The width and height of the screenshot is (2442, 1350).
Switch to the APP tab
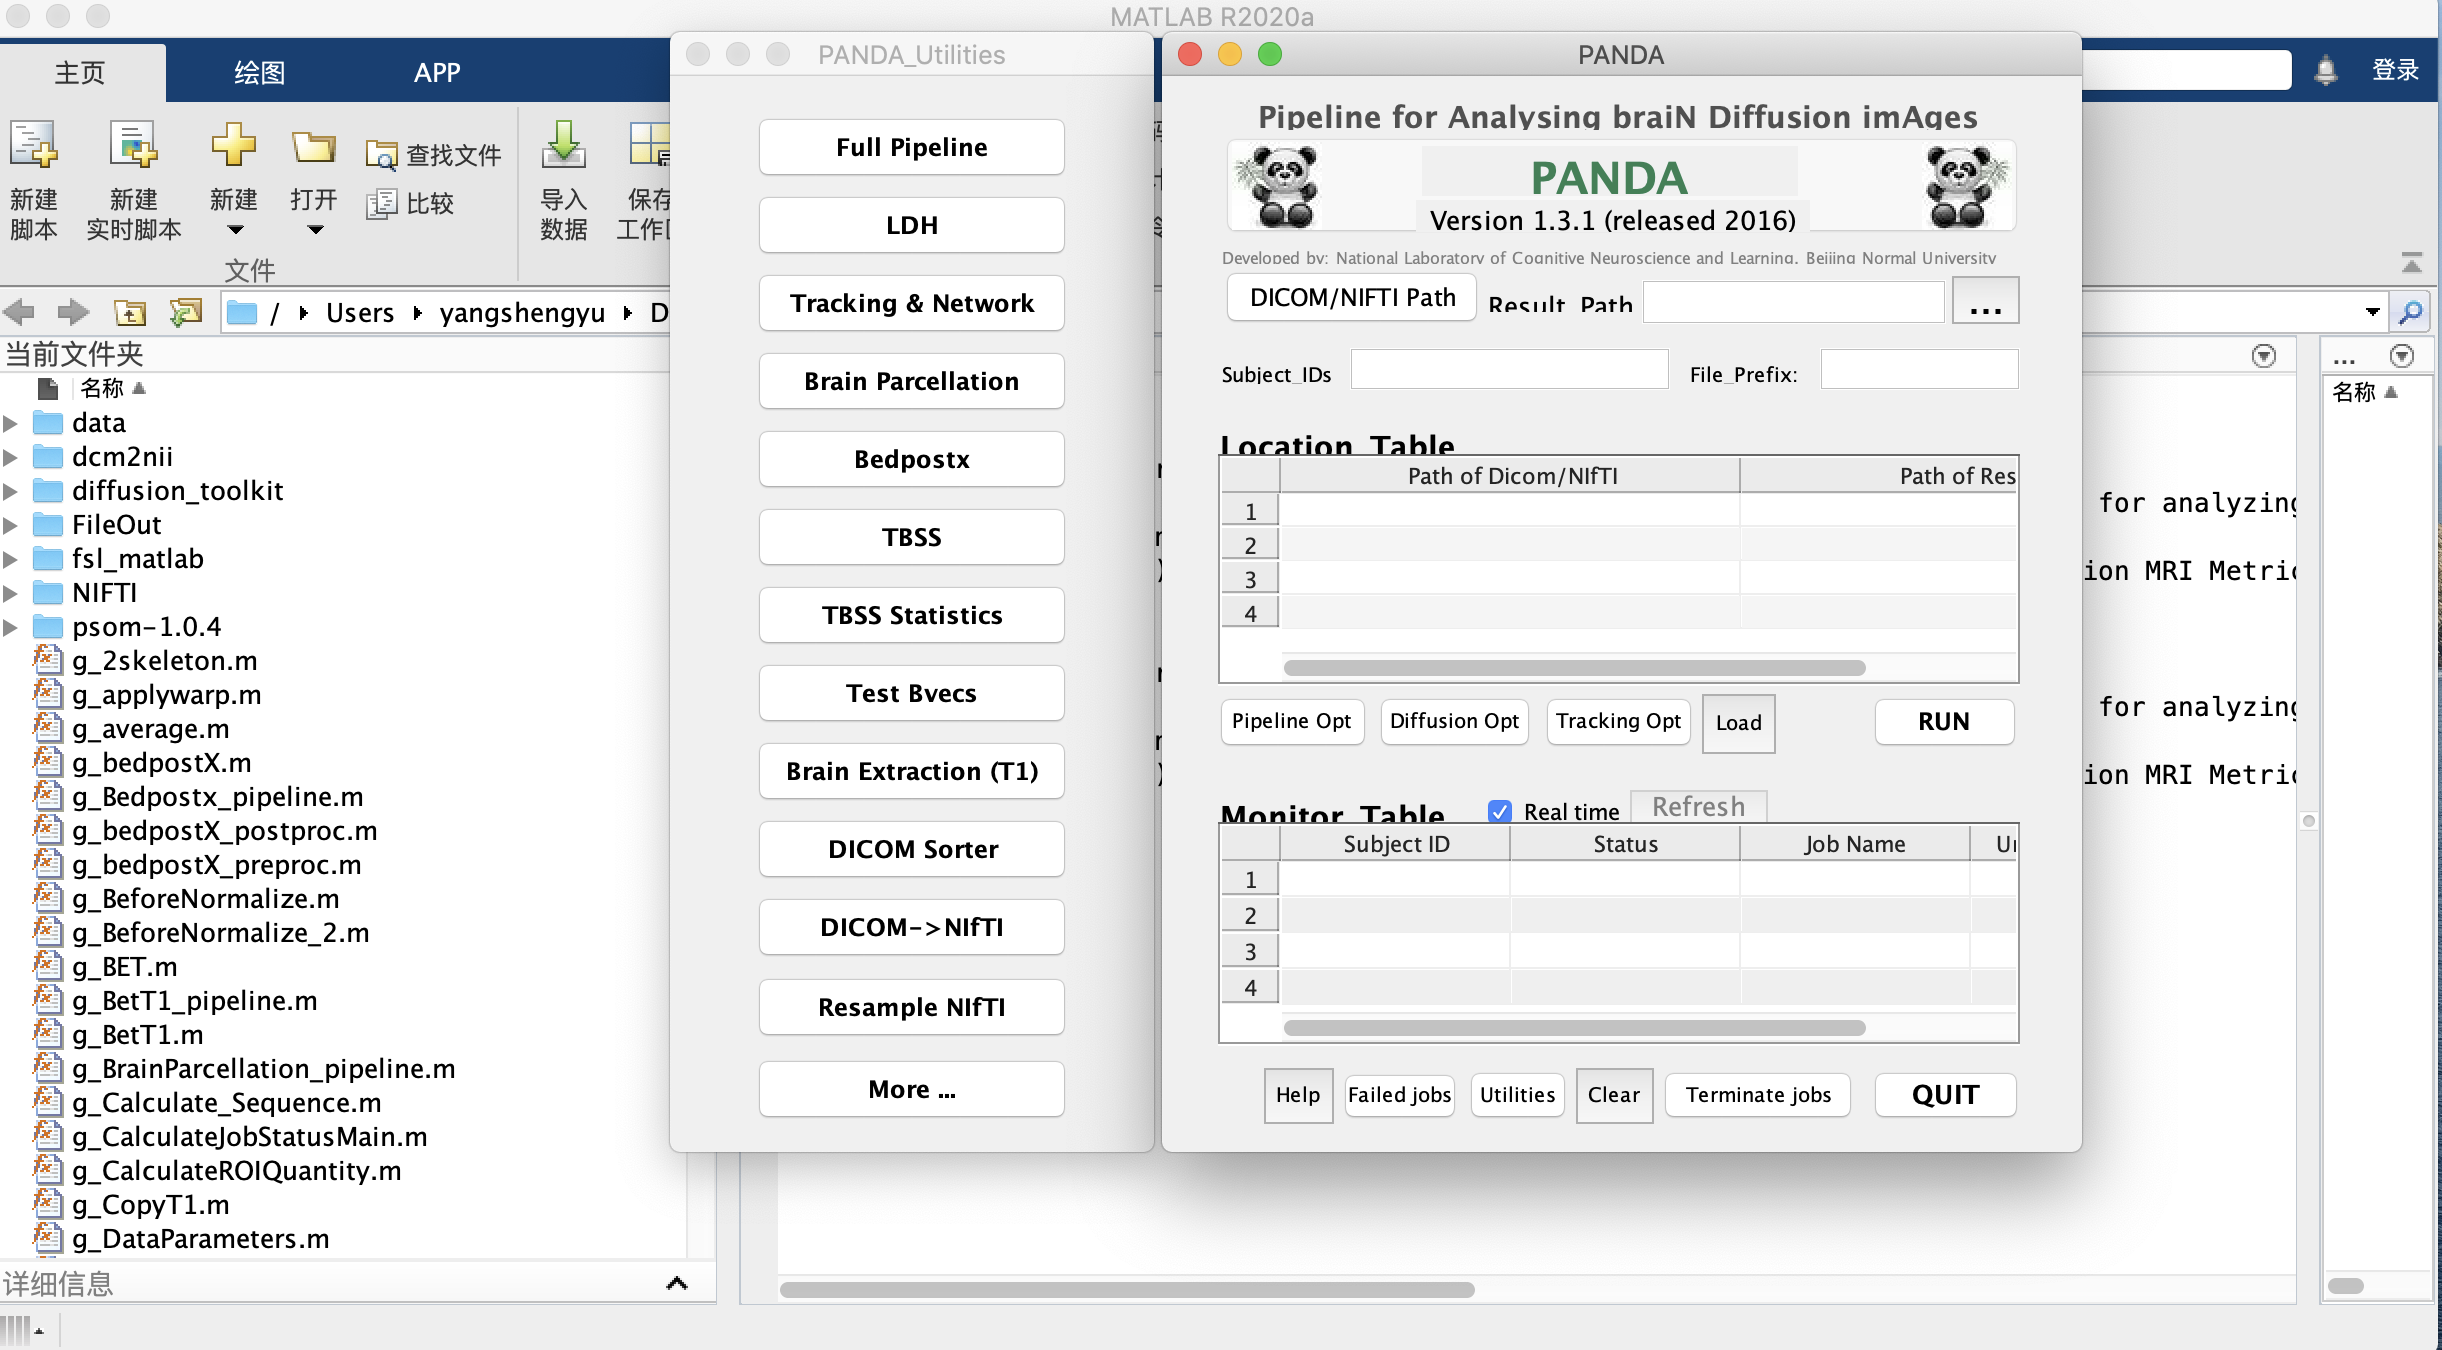pyautogui.click(x=437, y=72)
